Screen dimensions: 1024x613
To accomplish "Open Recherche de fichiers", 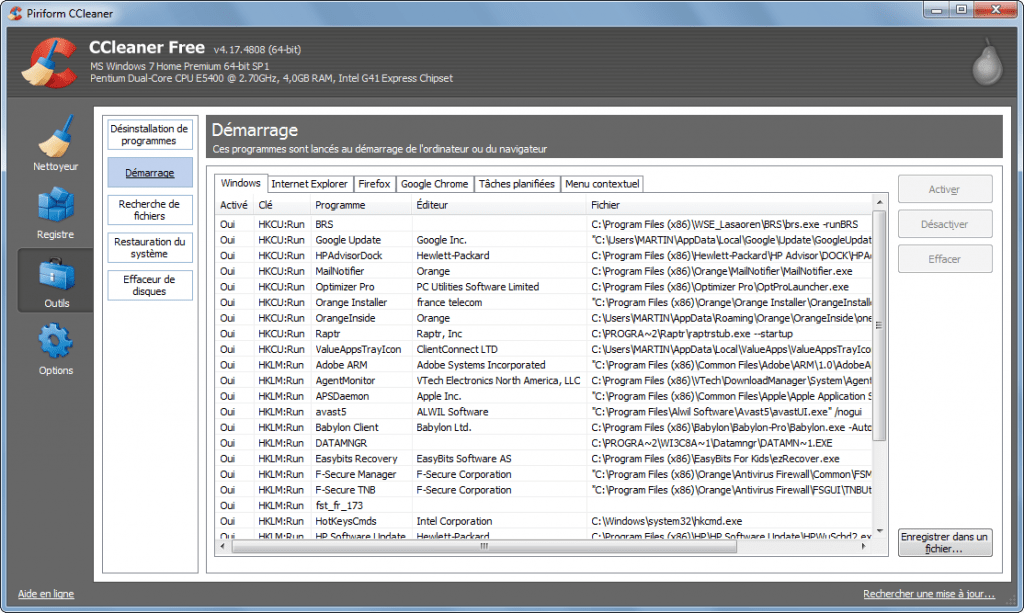I will 150,210.
